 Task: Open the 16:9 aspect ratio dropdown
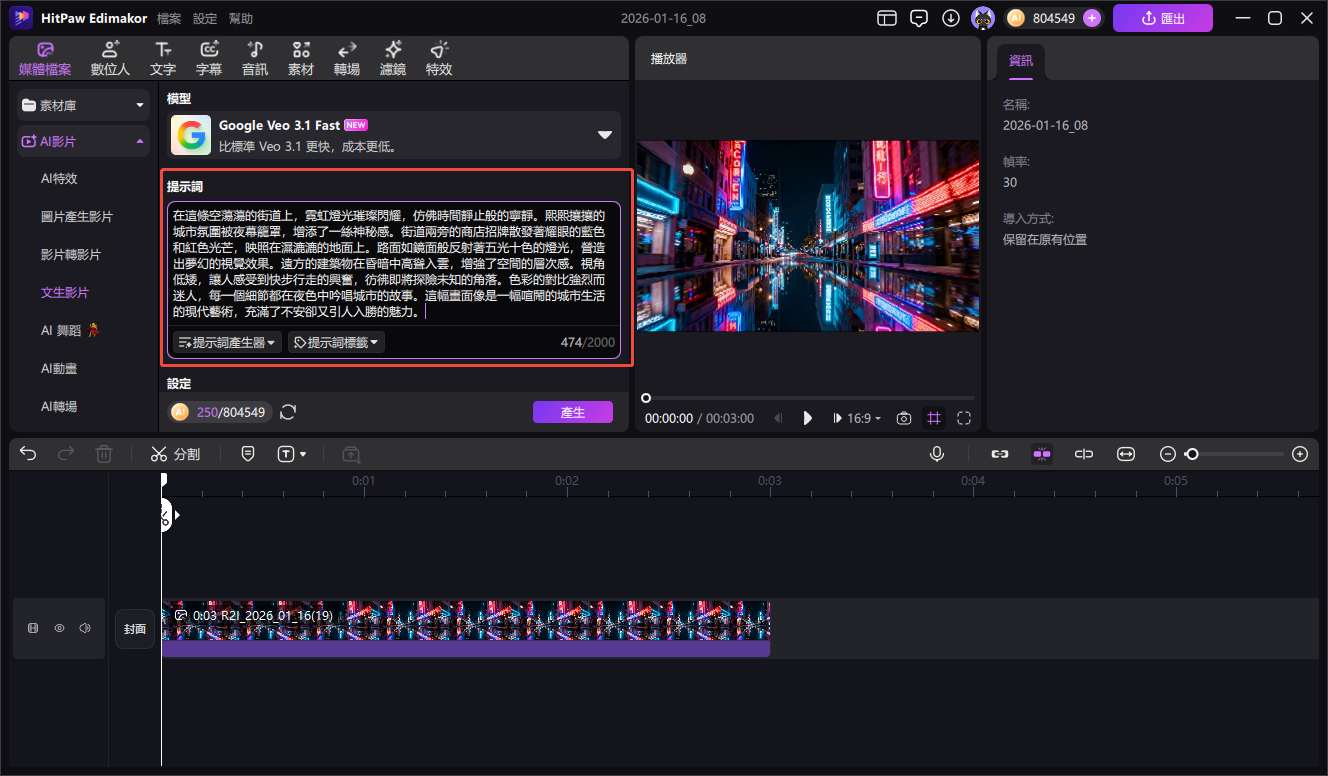858,418
